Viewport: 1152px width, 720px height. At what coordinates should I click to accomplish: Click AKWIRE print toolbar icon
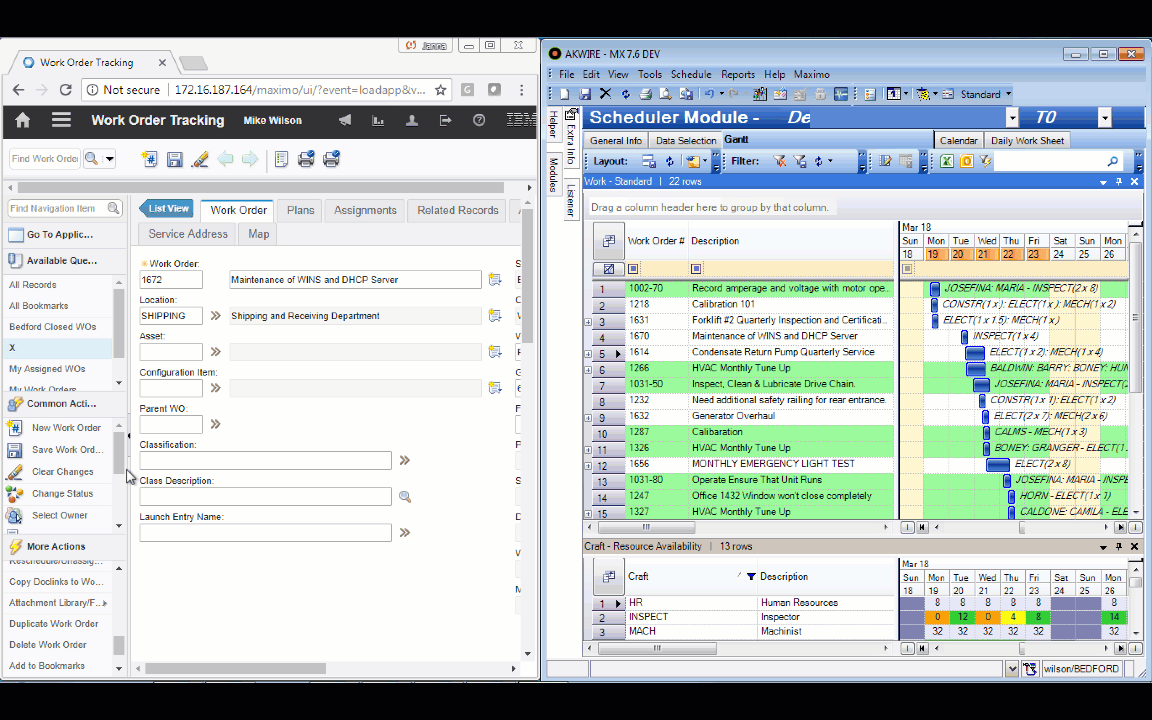[645, 94]
